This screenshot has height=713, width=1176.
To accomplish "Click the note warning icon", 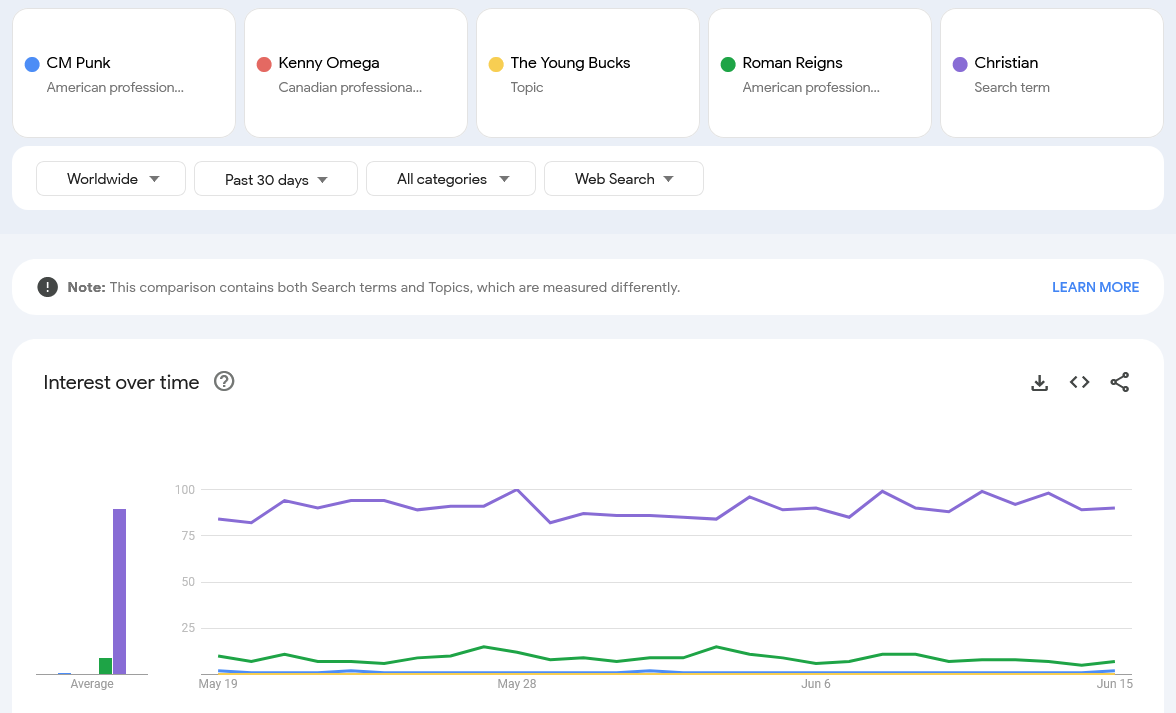I will click(47, 287).
